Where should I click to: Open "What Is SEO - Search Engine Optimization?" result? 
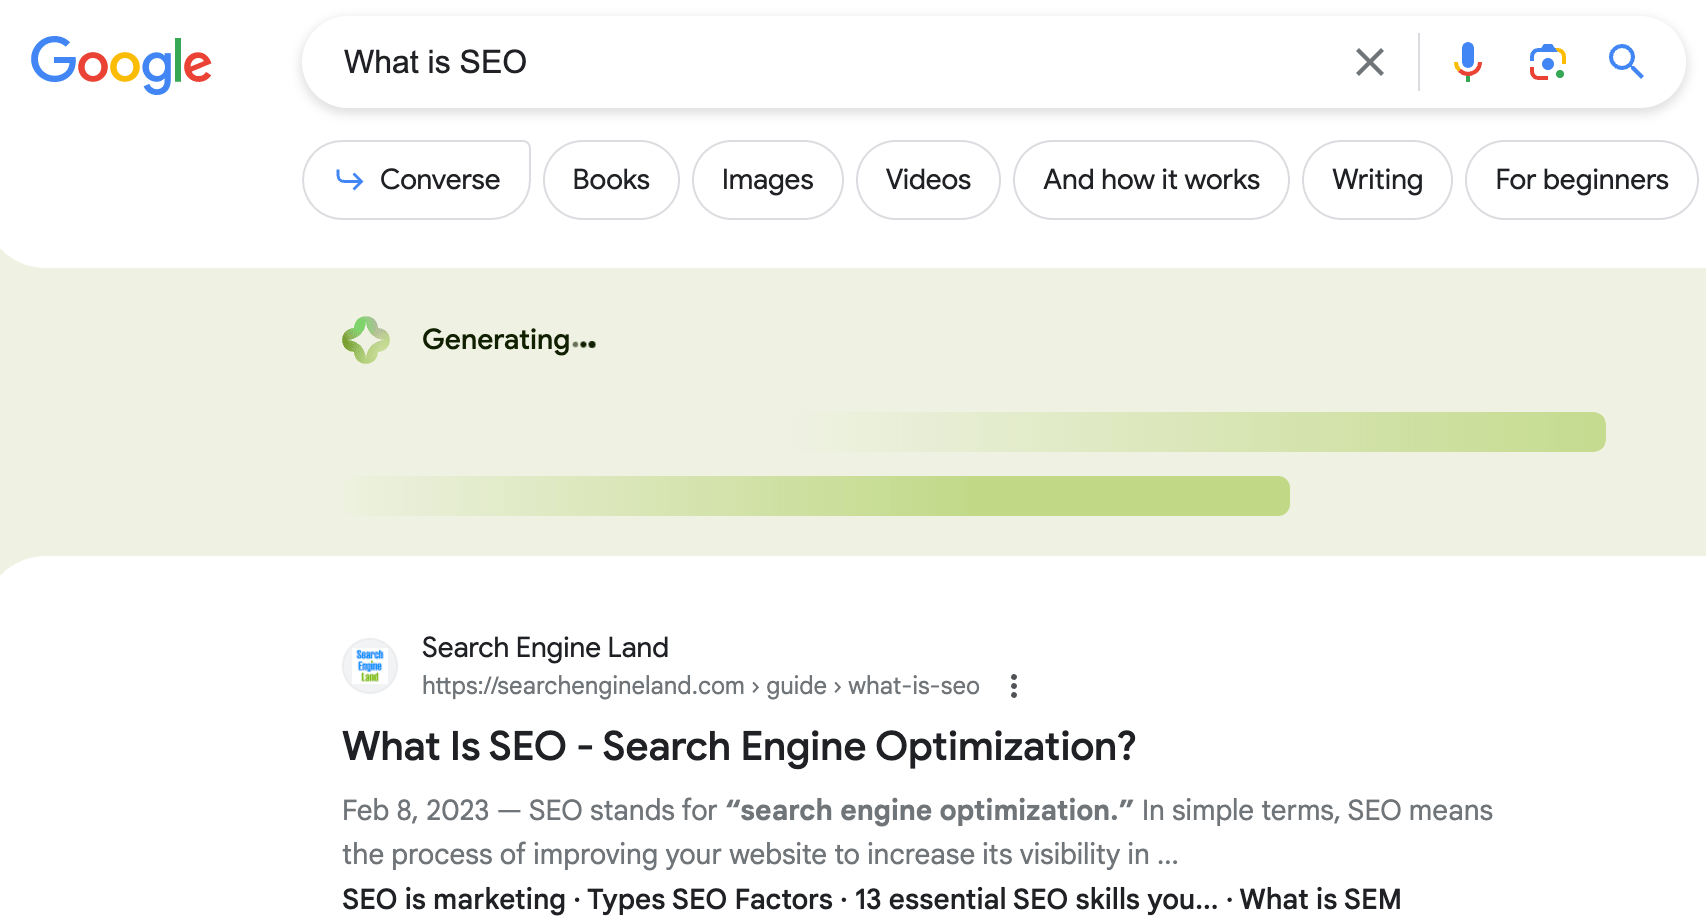point(739,747)
